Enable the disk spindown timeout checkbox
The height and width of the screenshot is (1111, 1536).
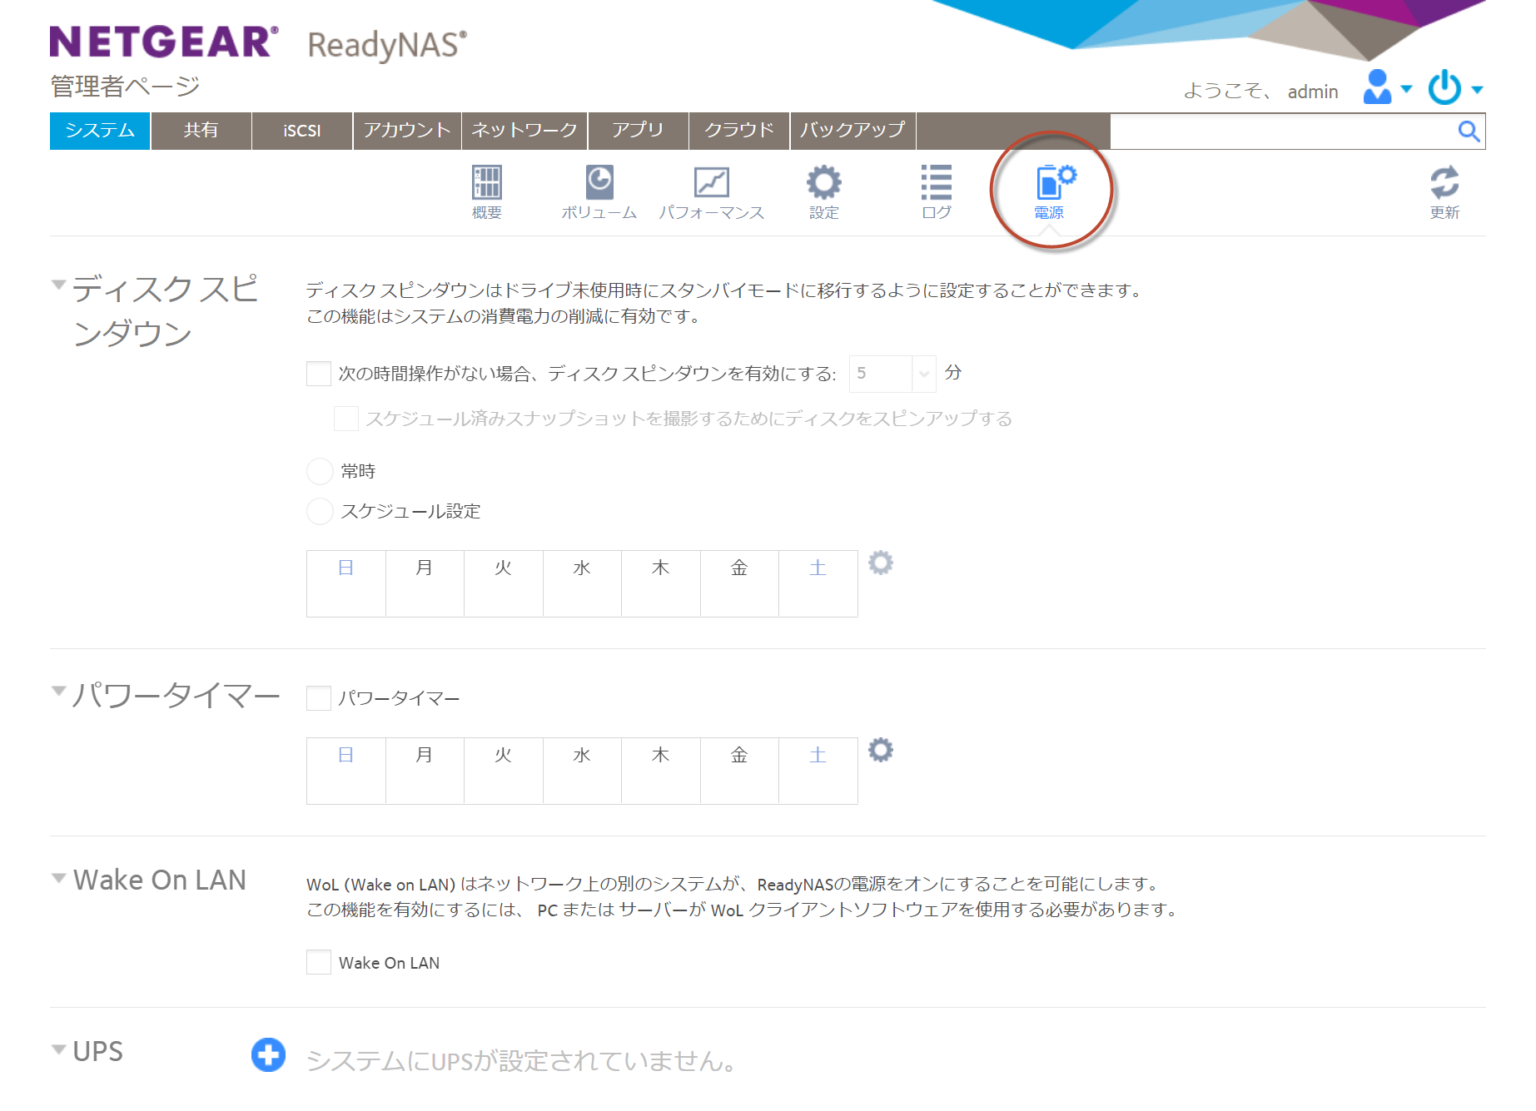pyautogui.click(x=318, y=373)
